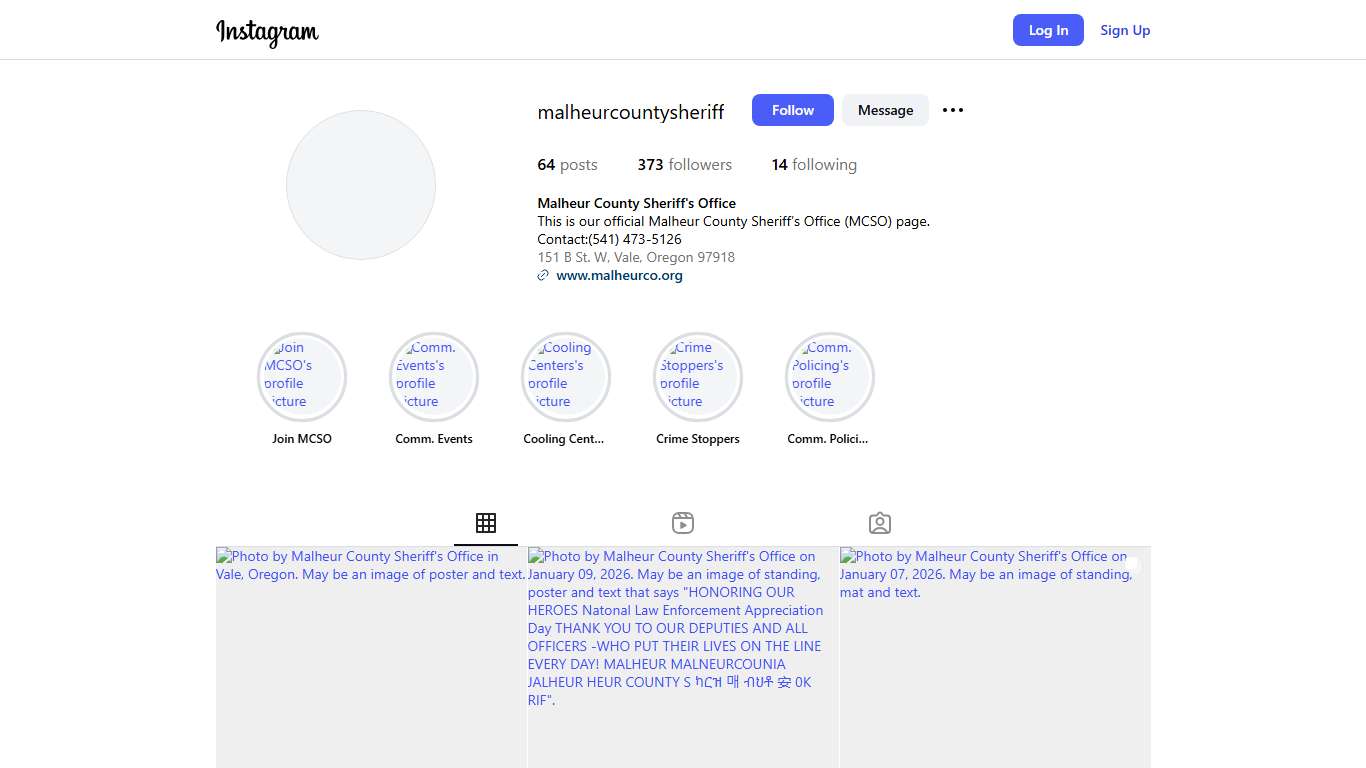Image resolution: width=1366 pixels, height=768 pixels.
Task: Open the Reels tab
Action: point(683,523)
